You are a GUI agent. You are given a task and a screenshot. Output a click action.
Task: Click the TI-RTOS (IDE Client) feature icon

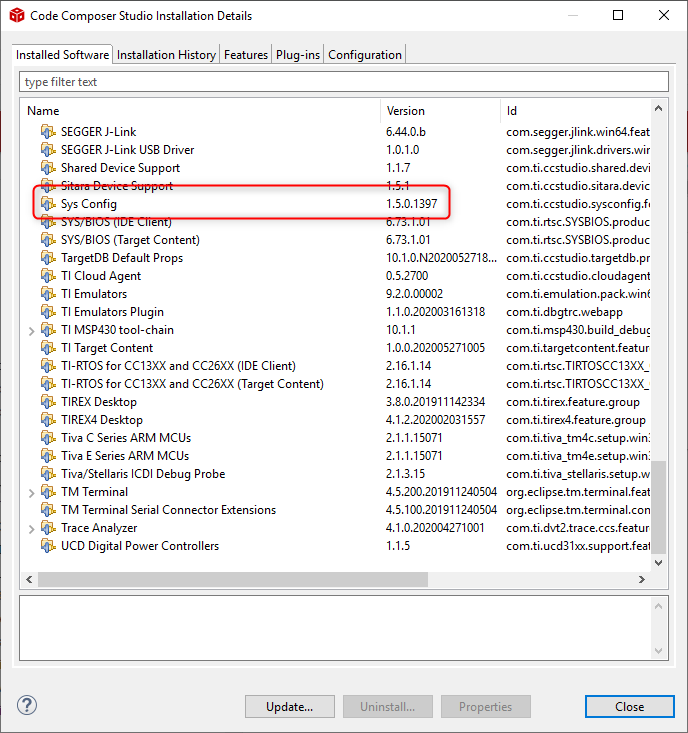48,366
